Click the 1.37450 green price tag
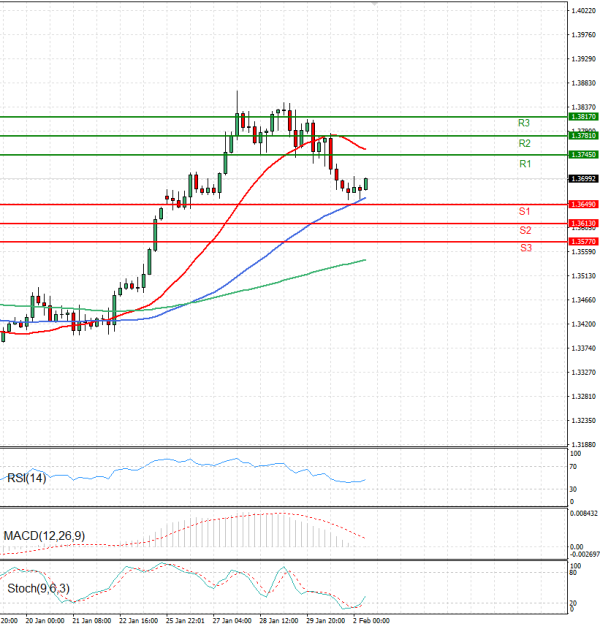Screen dimensions: 600x629 click(x=583, y=155)
